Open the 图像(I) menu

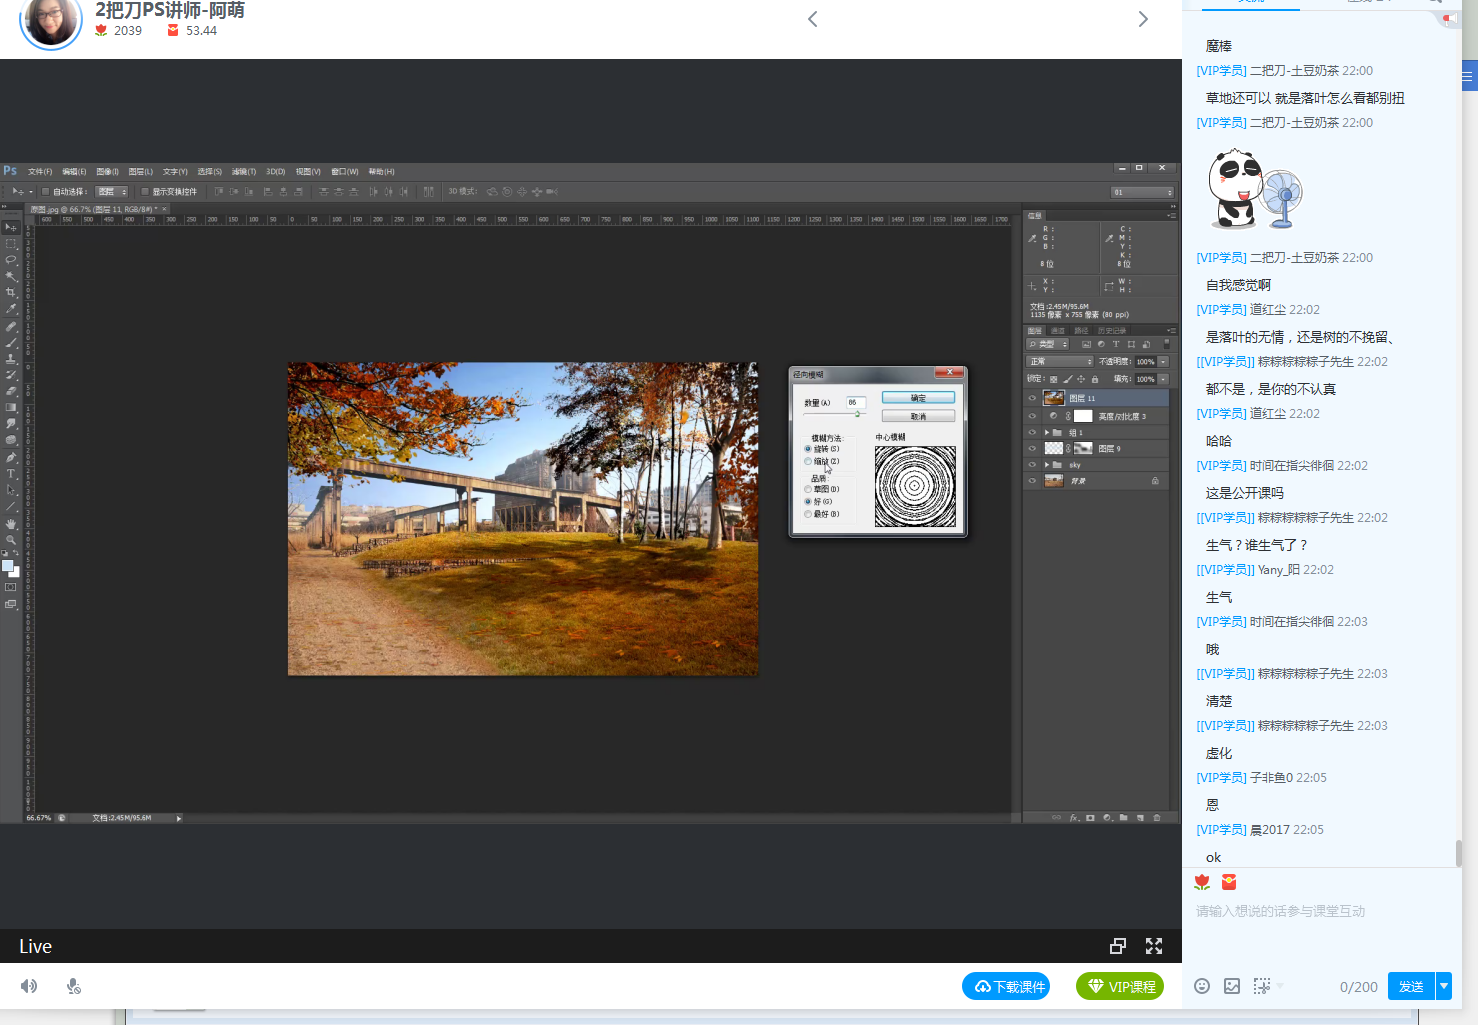[x=107, y=171]
